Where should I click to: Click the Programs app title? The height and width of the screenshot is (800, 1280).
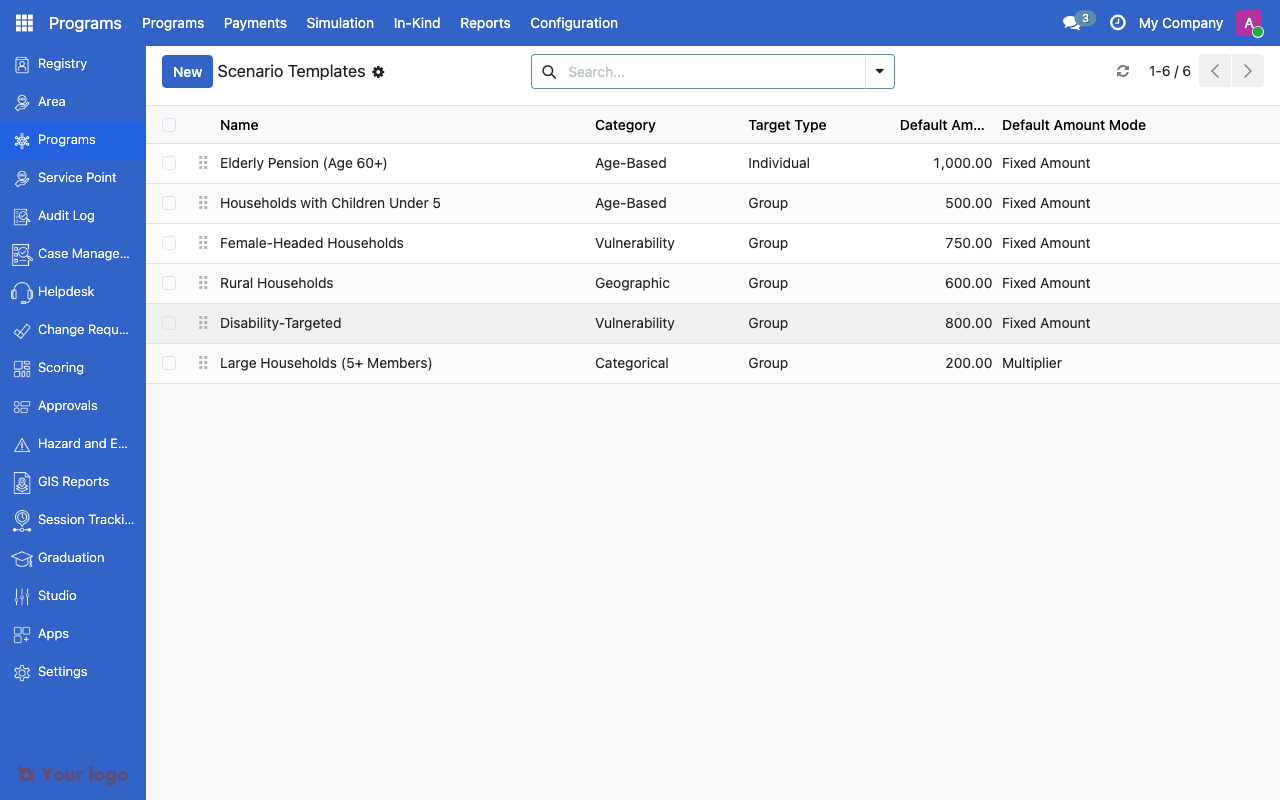[x=85, y=23]
